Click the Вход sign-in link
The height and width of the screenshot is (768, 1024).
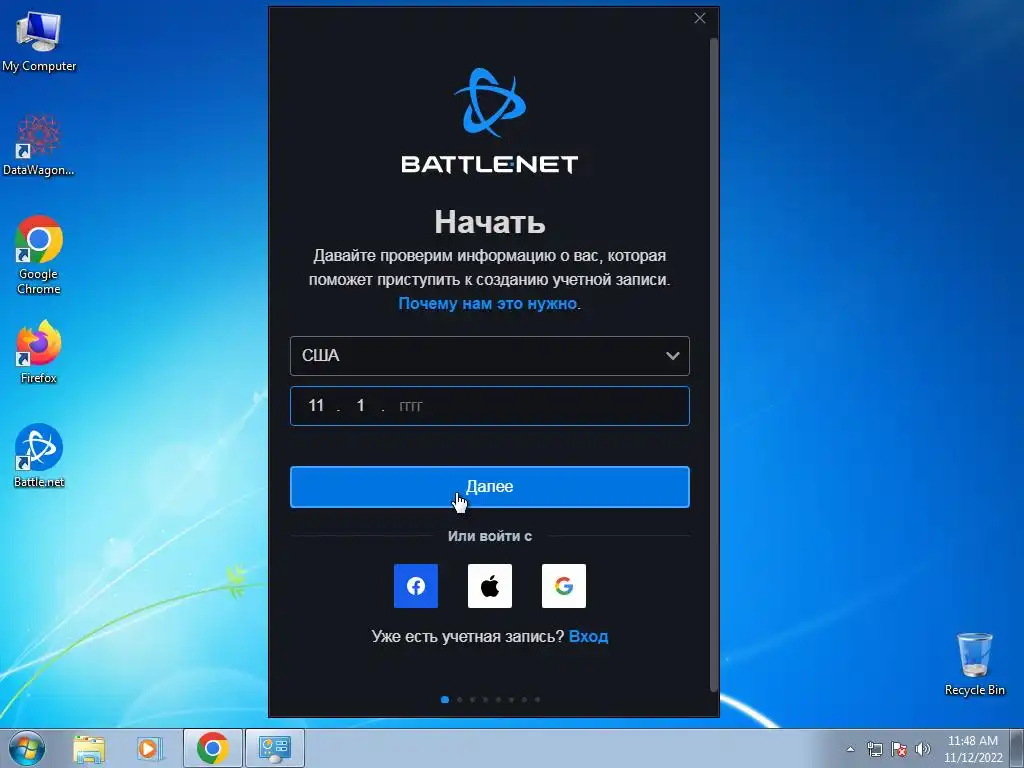click(588, 636)
